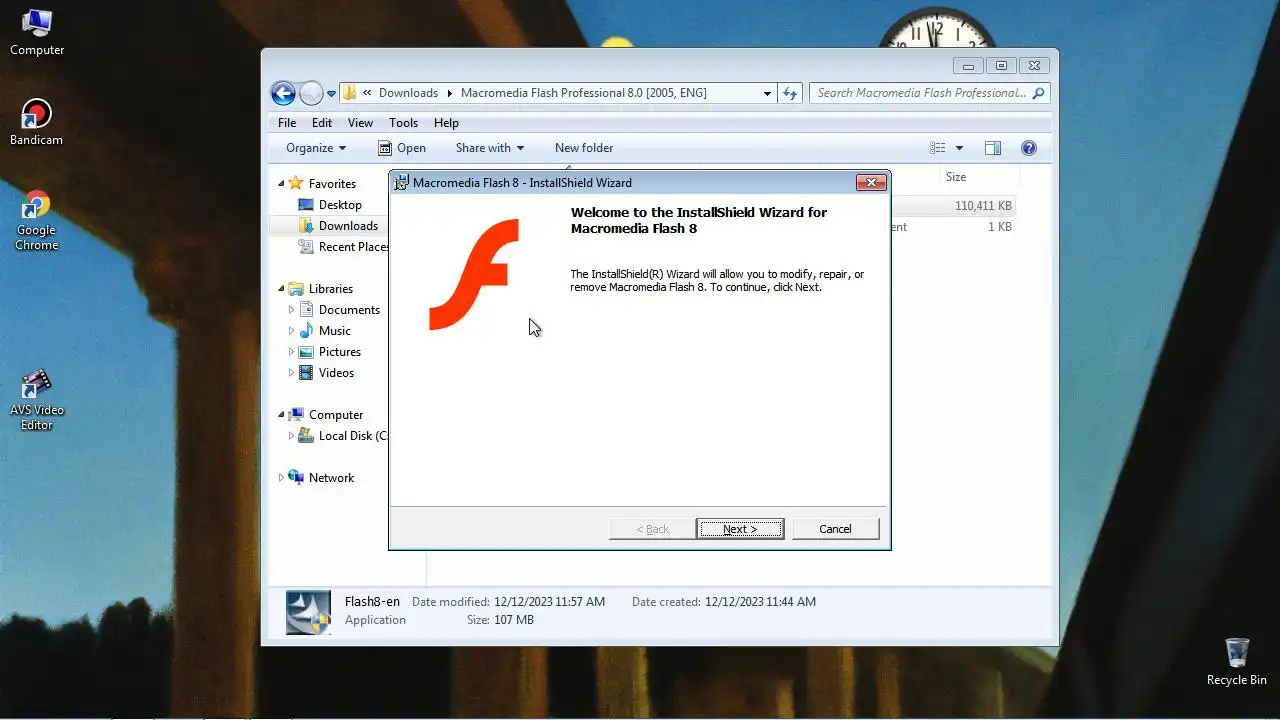Select Downloads in the navigation pane
This screenshot has width=1280, height=720.
click(x=348, y=226)
